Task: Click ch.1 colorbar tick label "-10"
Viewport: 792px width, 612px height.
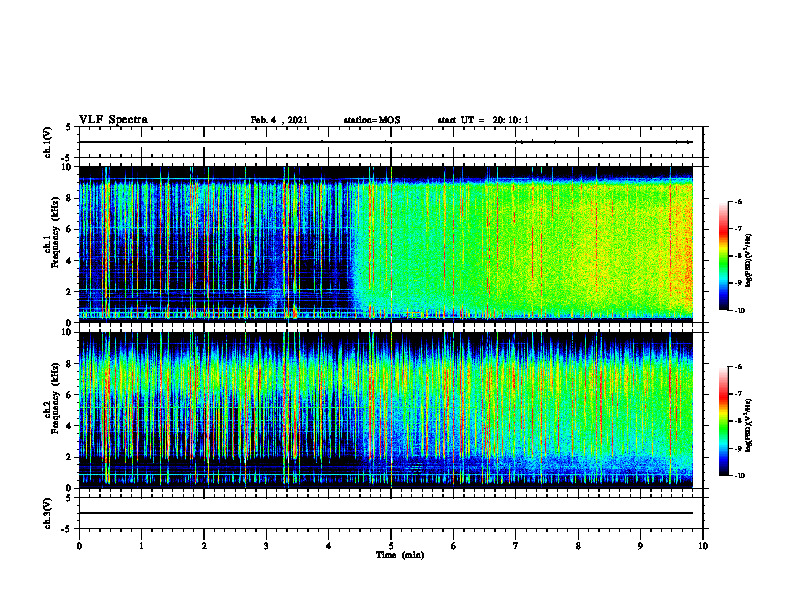Action: point(739,310)
